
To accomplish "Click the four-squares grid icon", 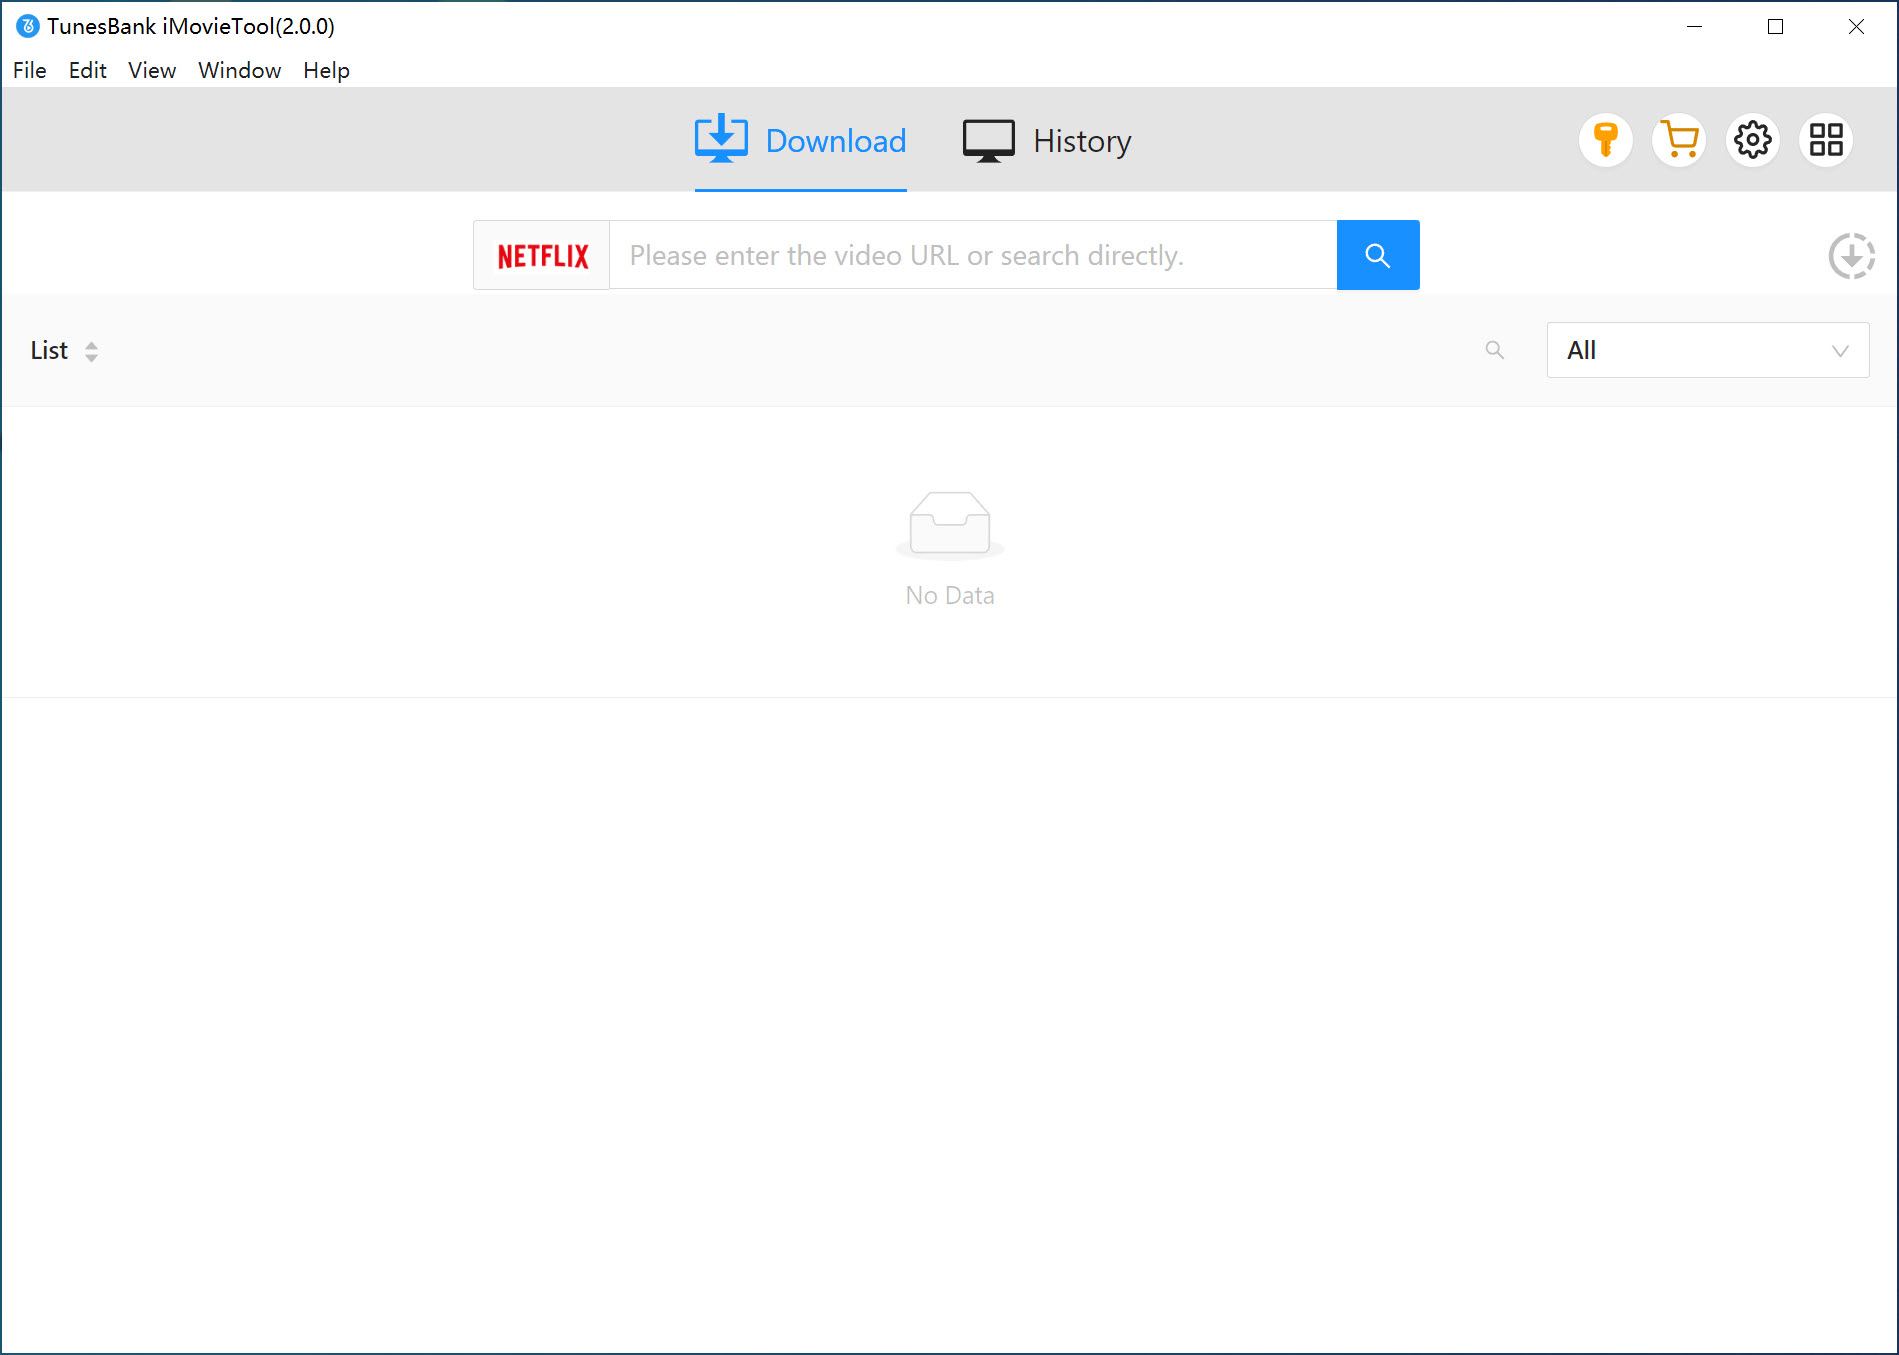I will (x=1826, y=140).
